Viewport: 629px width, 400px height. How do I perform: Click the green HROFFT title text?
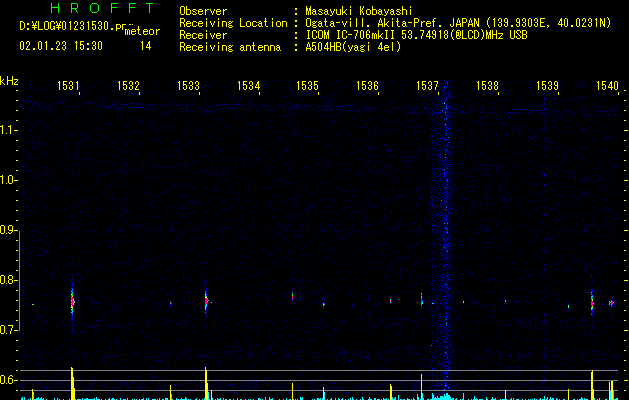[102, 8]
